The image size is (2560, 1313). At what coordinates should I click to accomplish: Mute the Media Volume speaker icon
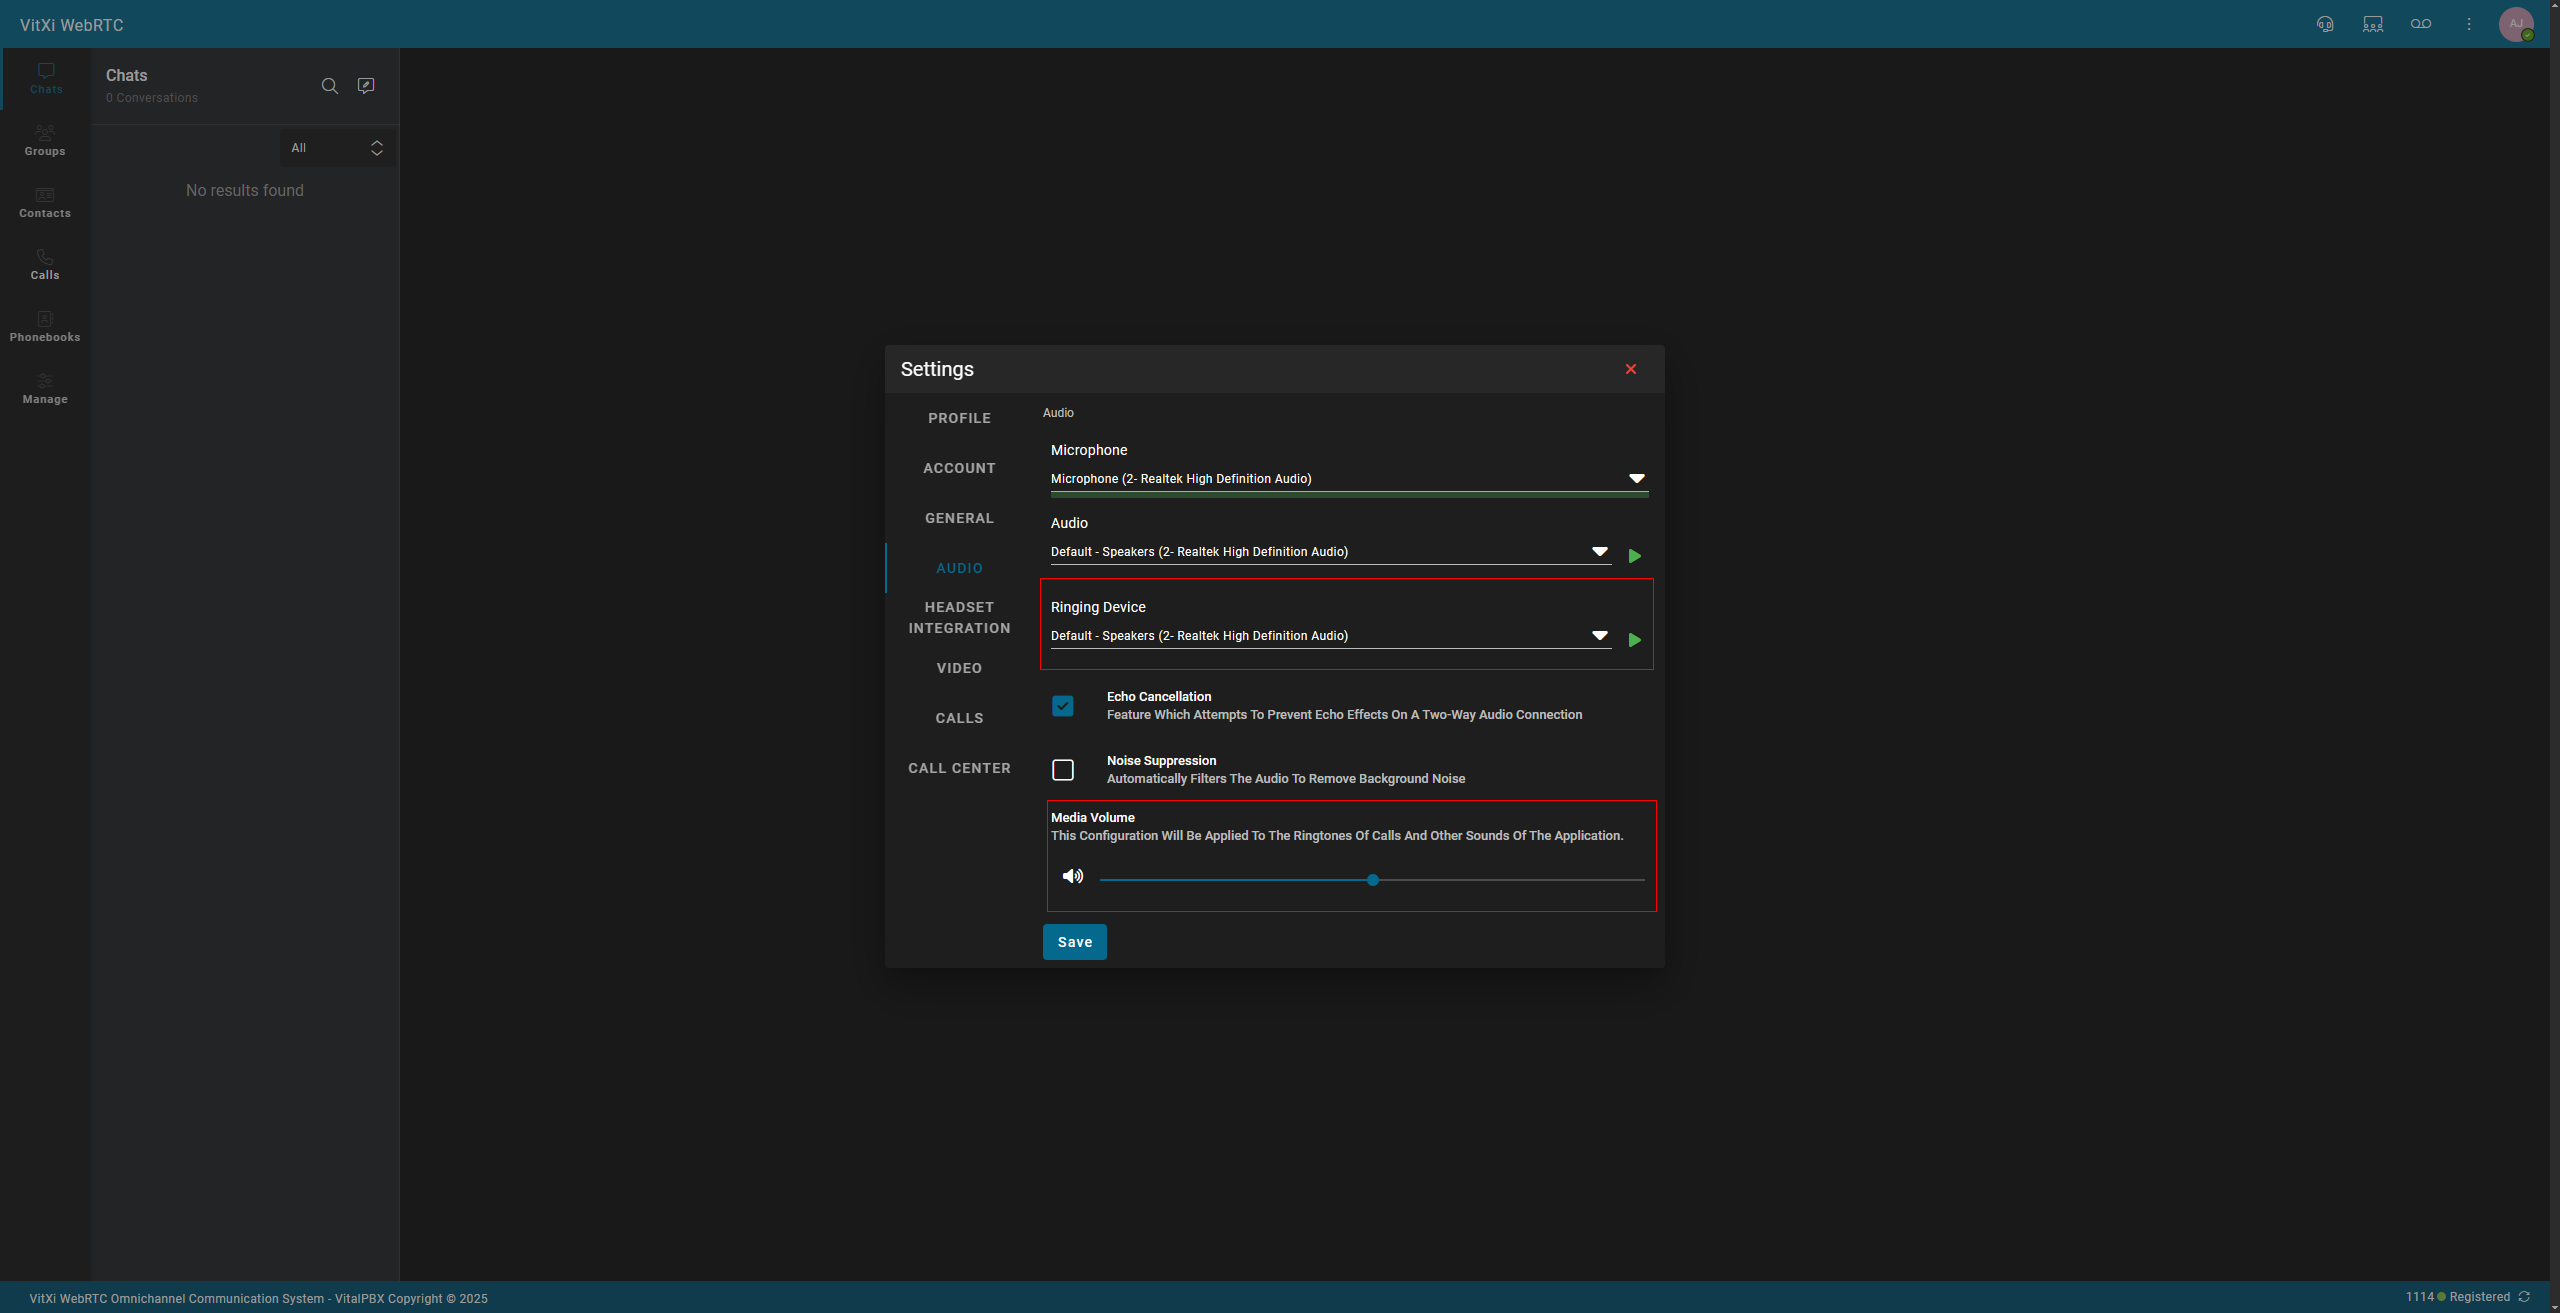click(x=1073, y=876)
